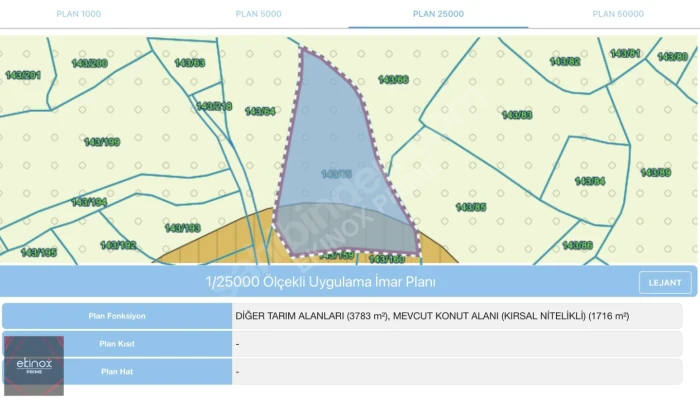Click parcel label 143/201 on map

point(23,75)
